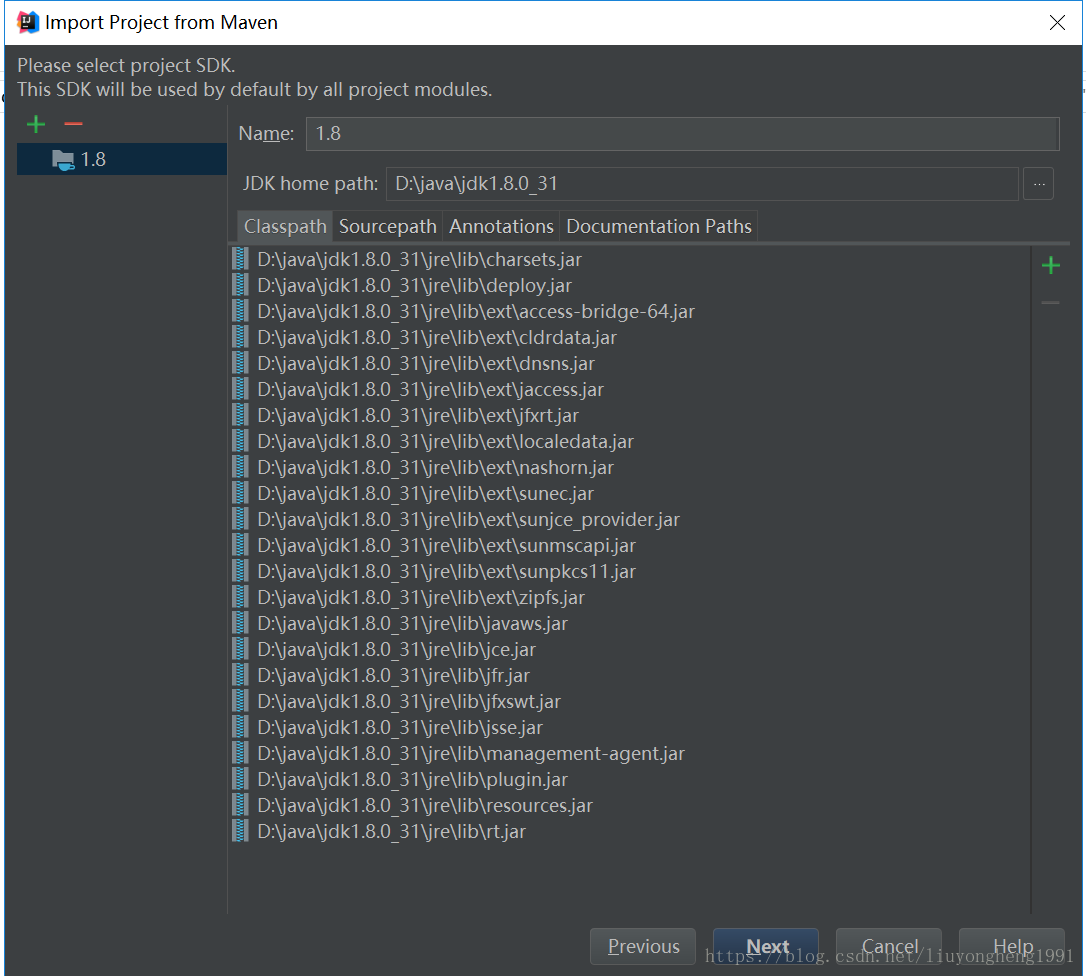Select rt.jar classpath entry
Screen dimensions: 1086x976
pos(630,831)
